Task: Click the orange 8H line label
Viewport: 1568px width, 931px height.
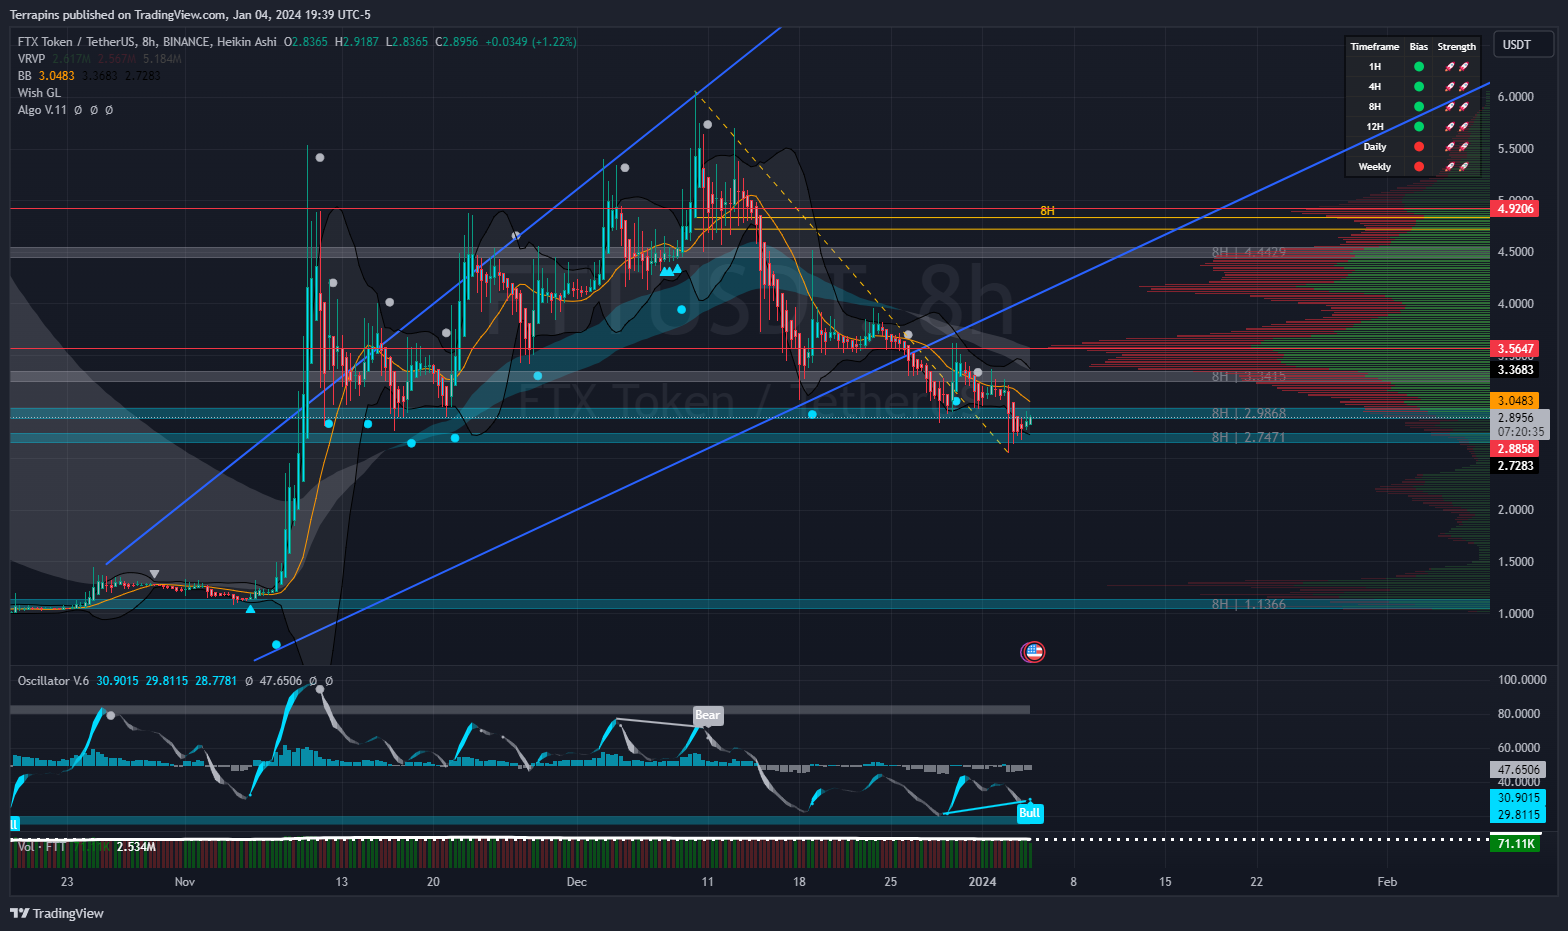Action: click(1047, 211)
